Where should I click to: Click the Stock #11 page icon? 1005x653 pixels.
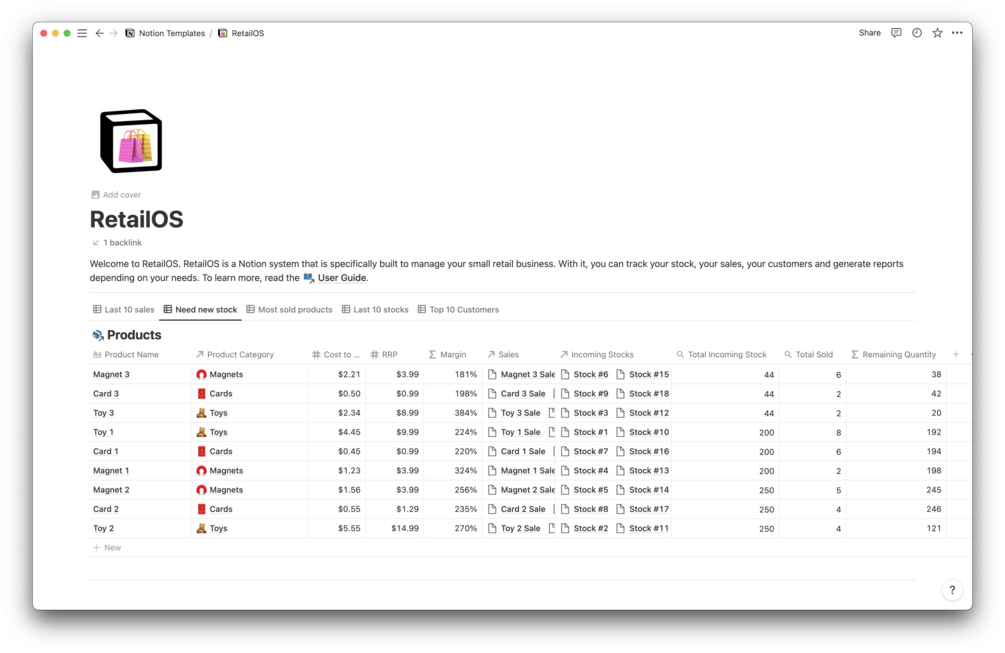620,528
